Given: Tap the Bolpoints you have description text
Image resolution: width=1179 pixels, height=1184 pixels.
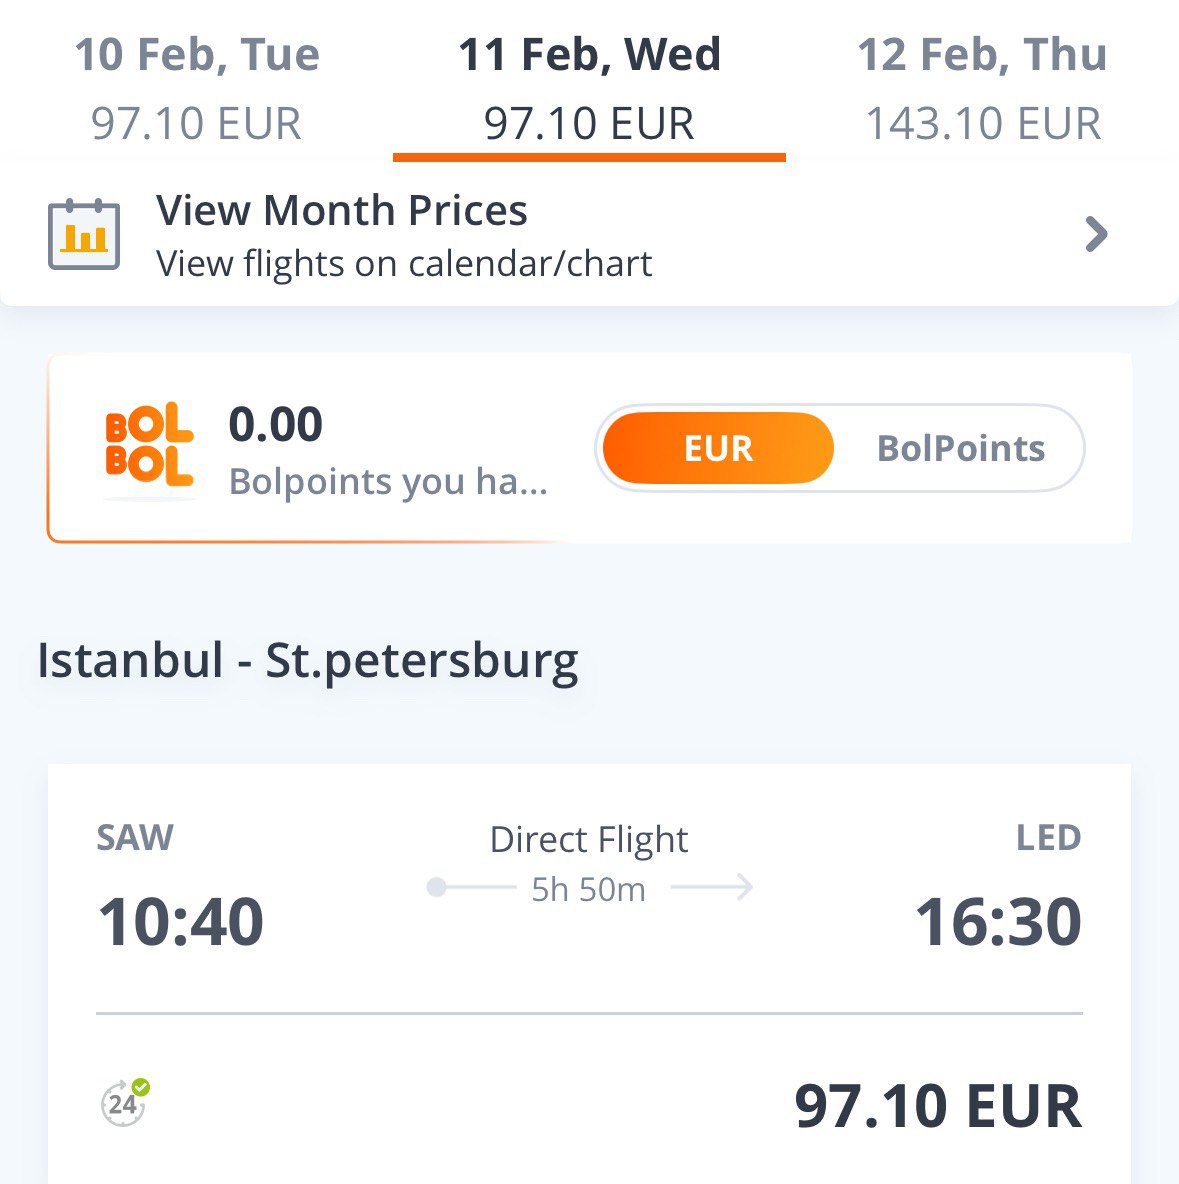Looking at the screenshot, I should 388,482.
